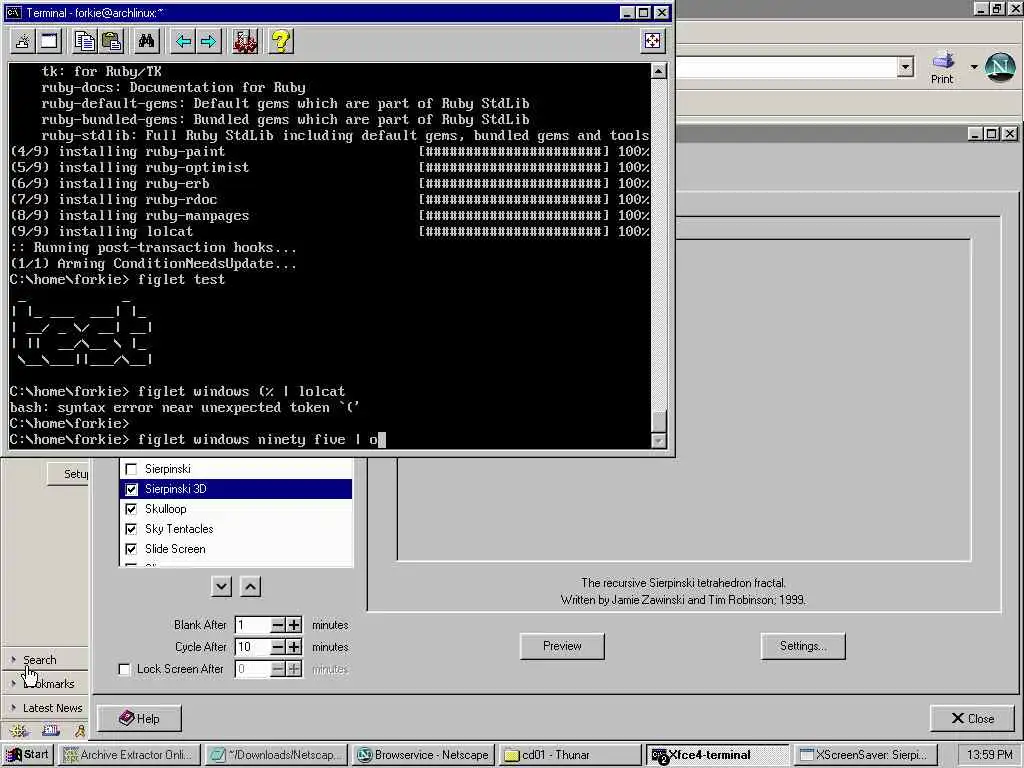Click the Help button in XScreenSaver

(x=139, y=719)
